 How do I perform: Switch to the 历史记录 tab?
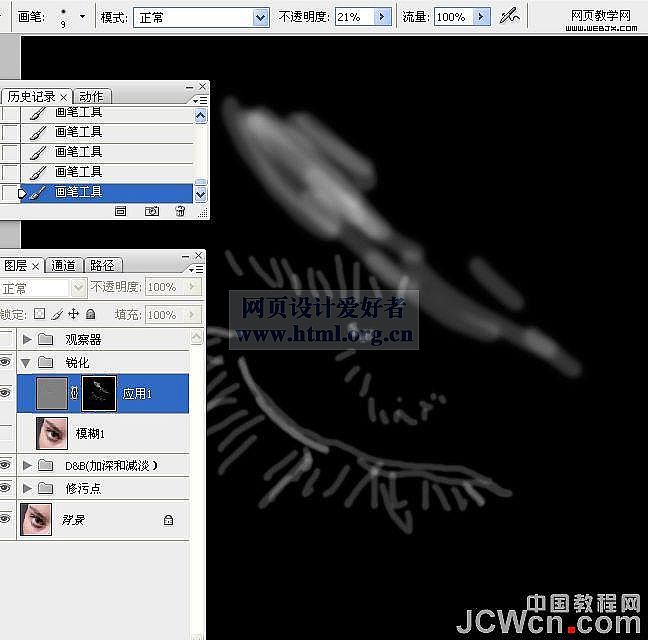[31, 97]
